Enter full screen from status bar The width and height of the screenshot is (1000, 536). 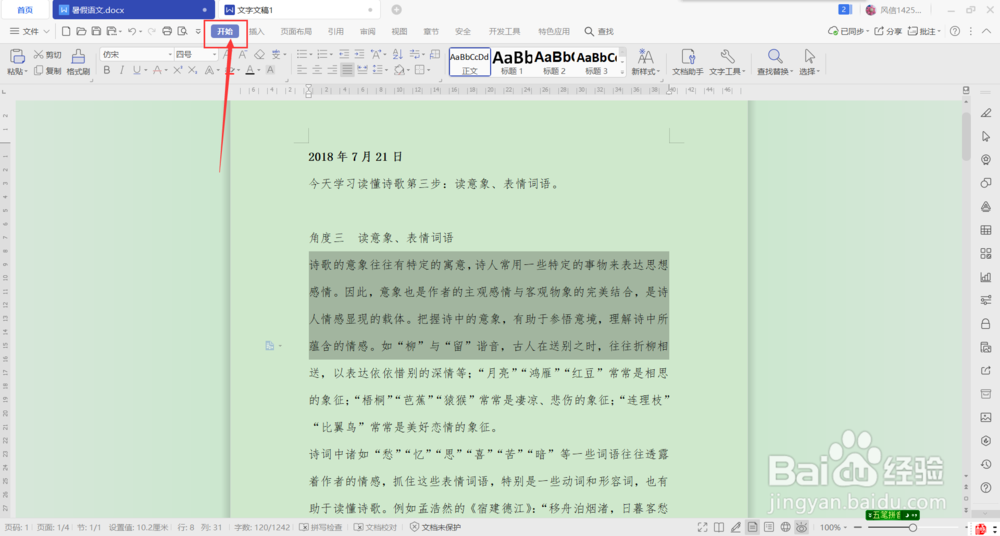point(703,527)
